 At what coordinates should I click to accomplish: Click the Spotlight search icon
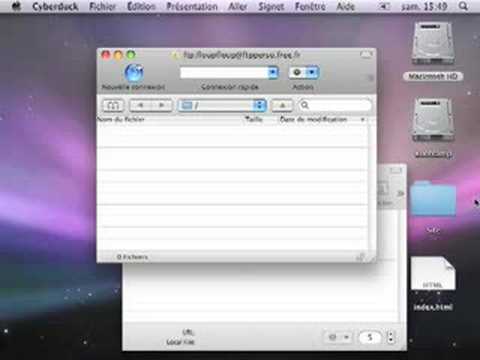tap(463, 6)
